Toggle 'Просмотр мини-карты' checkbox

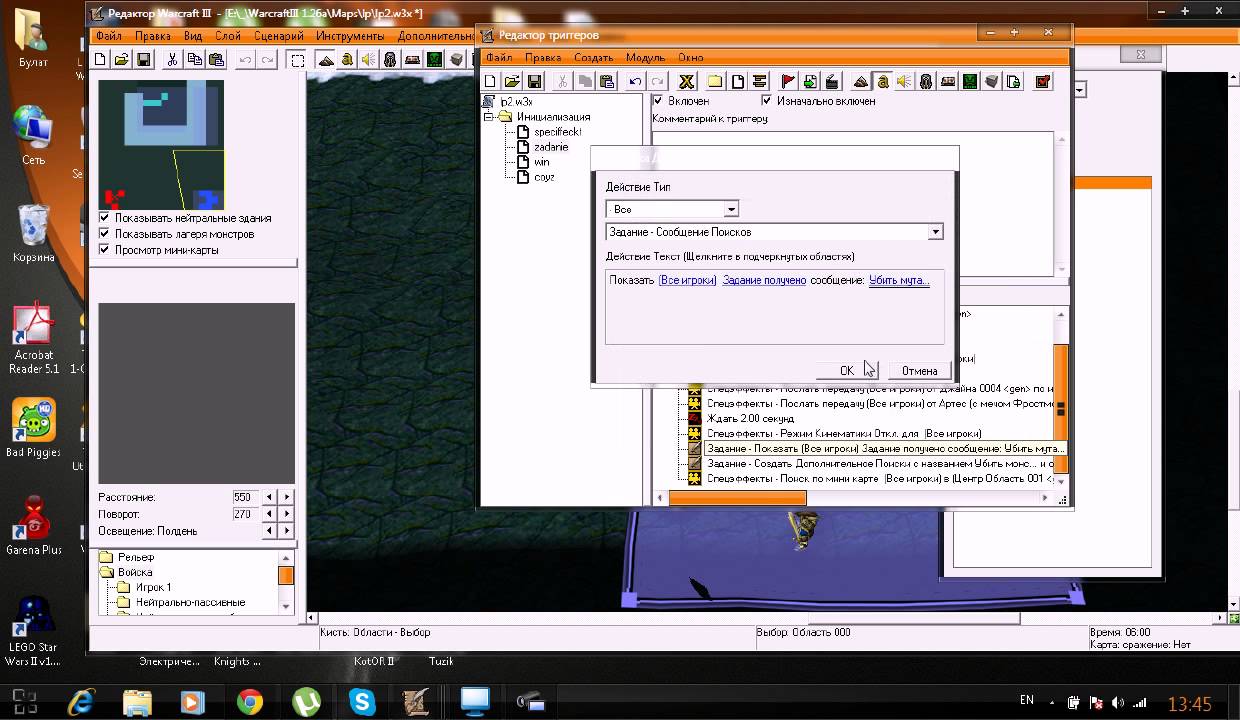pos(104,250)
